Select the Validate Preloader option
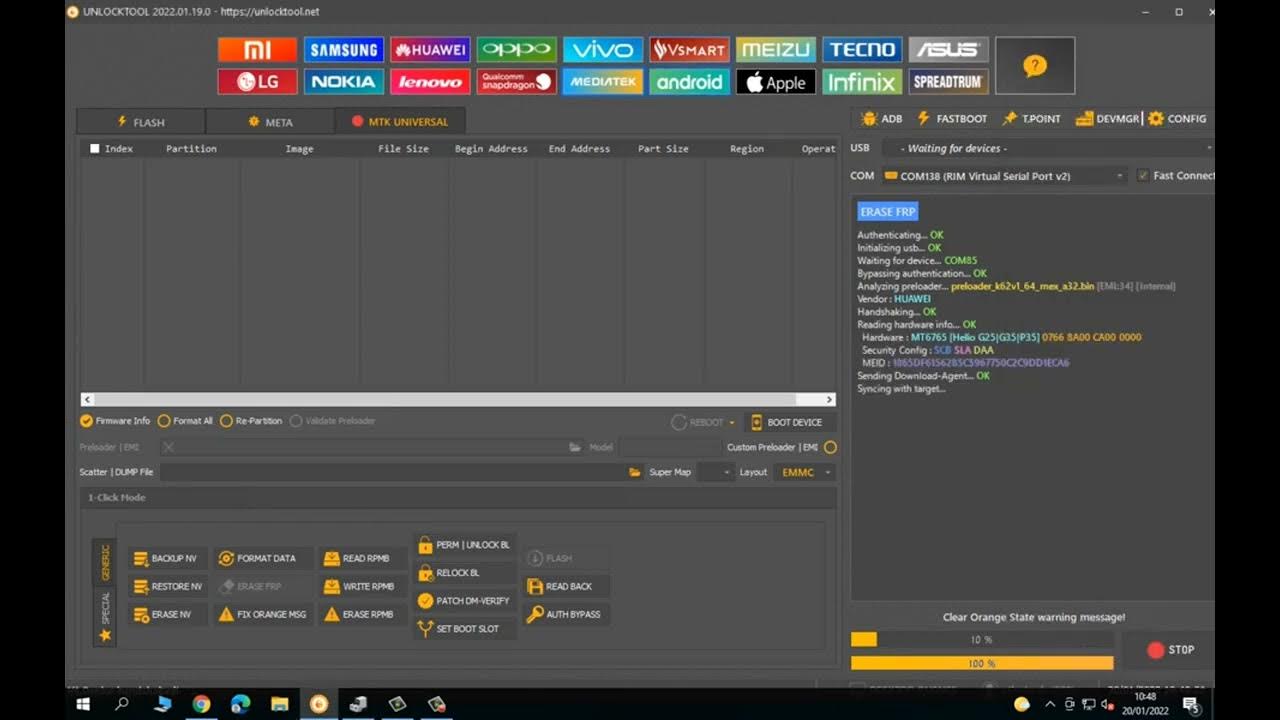 (332, 421)
